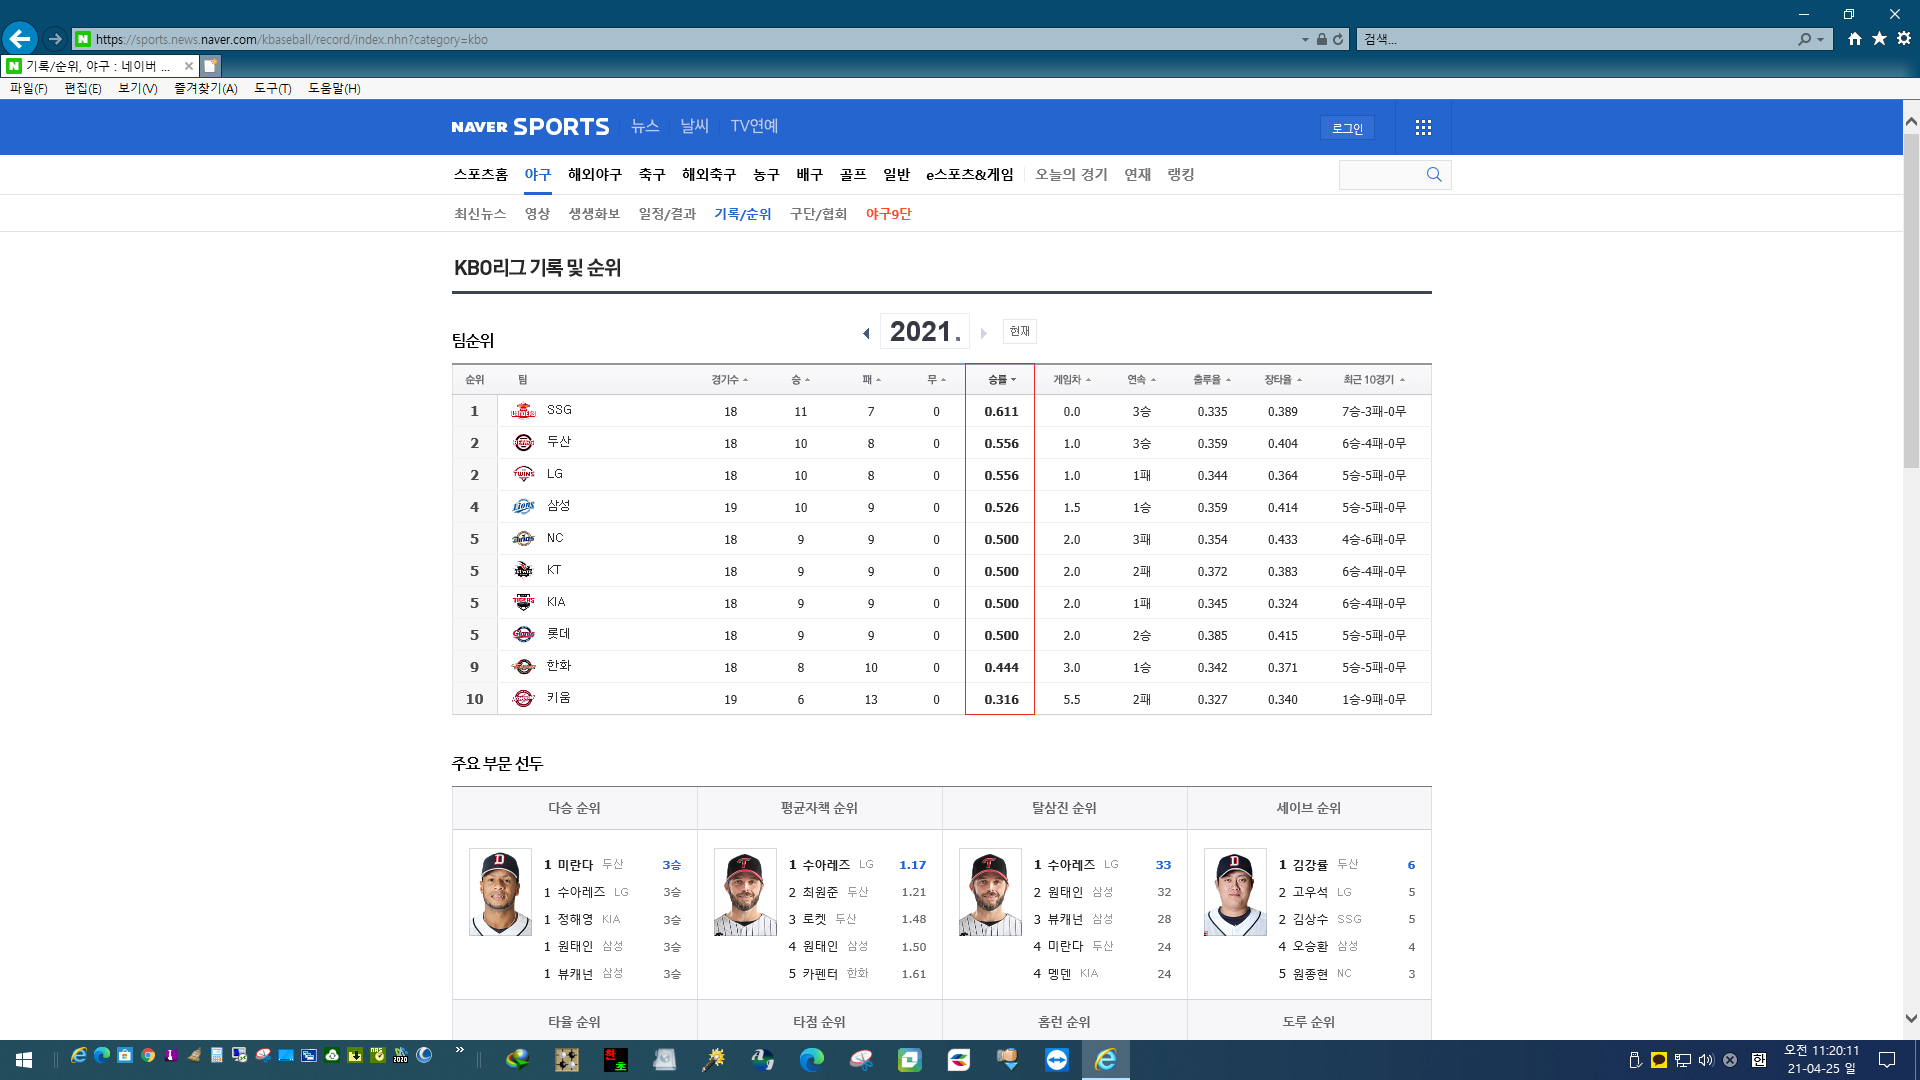The height and width of the screenshot is (1080, 1920).
Task: Open the NAVER SPORTS logo link
Action: pos(530,127)
